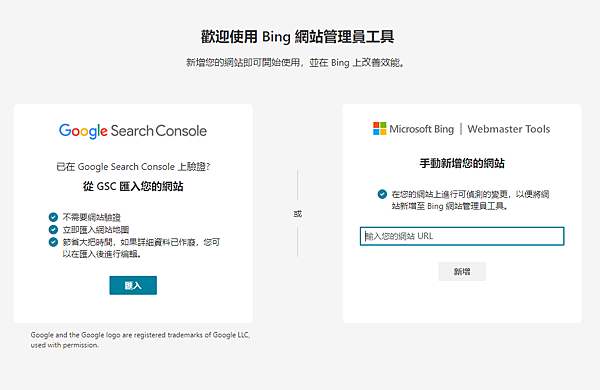
Task: Click the 新增 add button
Action: pyautogui.click(x=462, y=271)
